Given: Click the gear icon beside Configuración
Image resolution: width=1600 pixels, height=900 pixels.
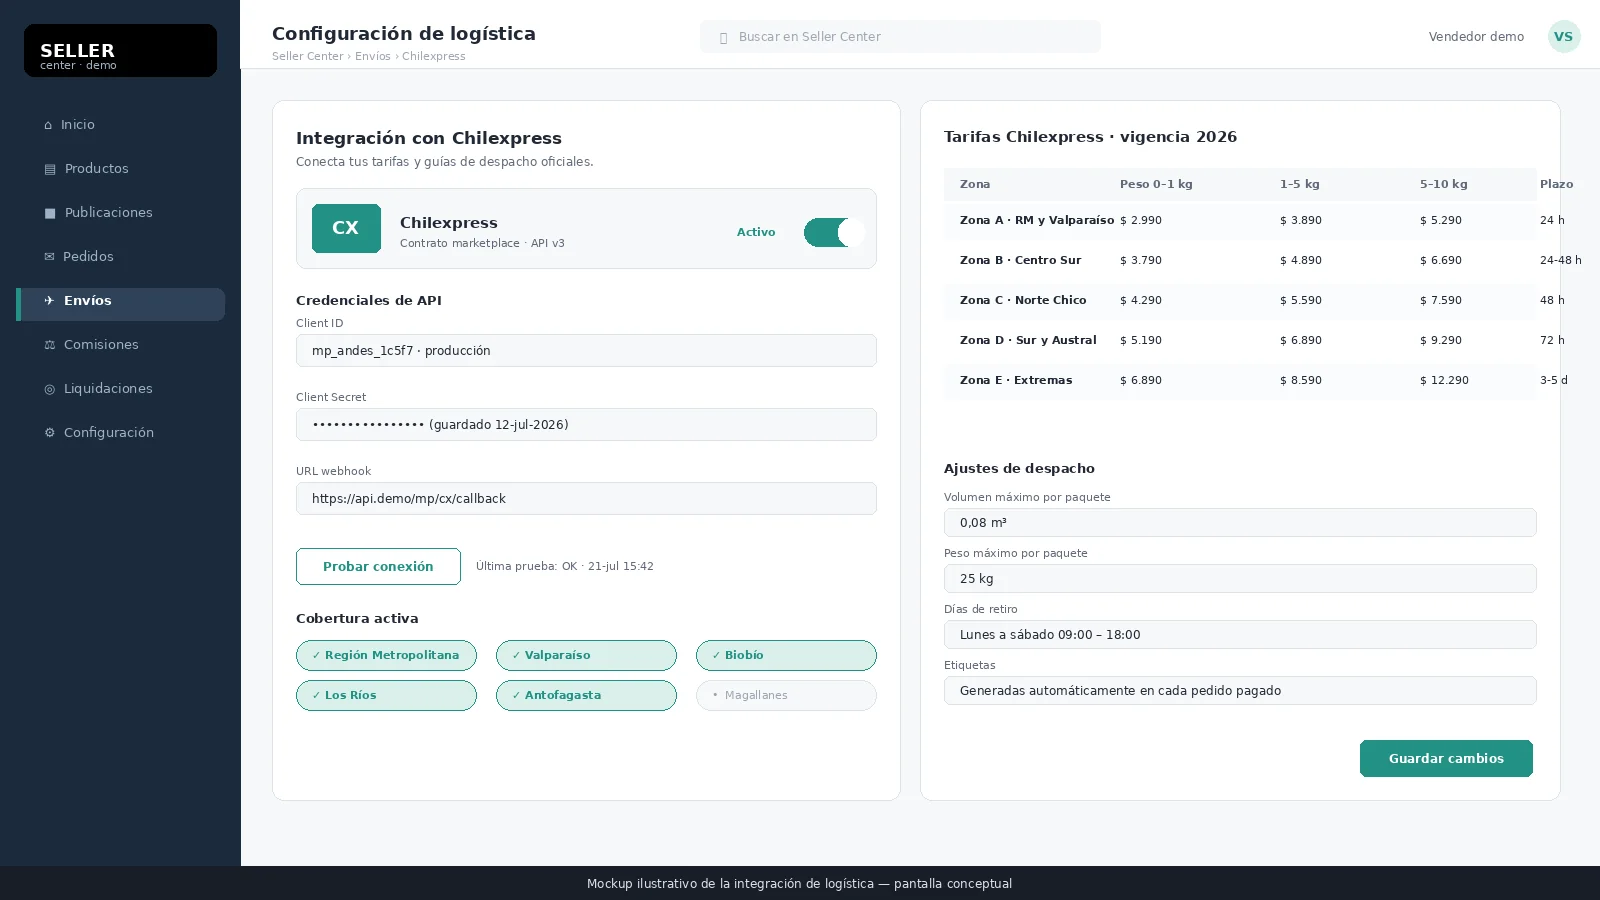Looking at the screenshot, I should tap(49, 433).
